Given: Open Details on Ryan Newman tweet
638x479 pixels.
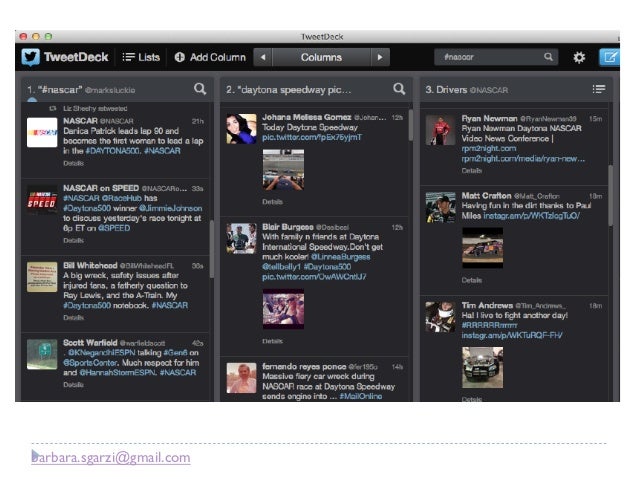Looking at the screenshot, I should [x=472, y=171].
